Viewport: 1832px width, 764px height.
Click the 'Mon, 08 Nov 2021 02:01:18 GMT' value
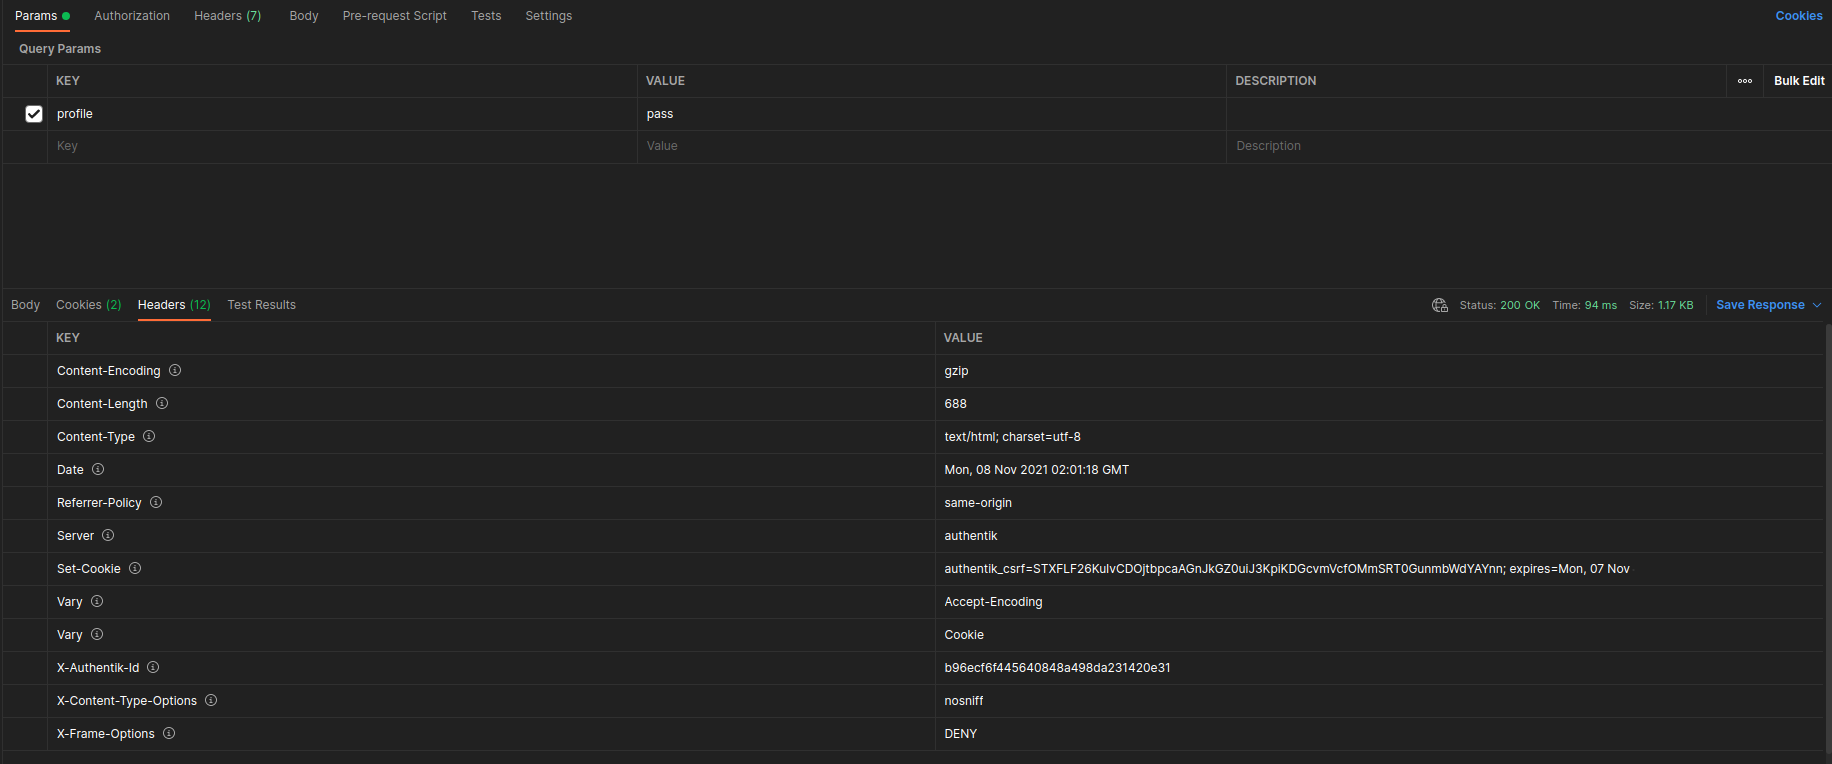pos(1036,470)
